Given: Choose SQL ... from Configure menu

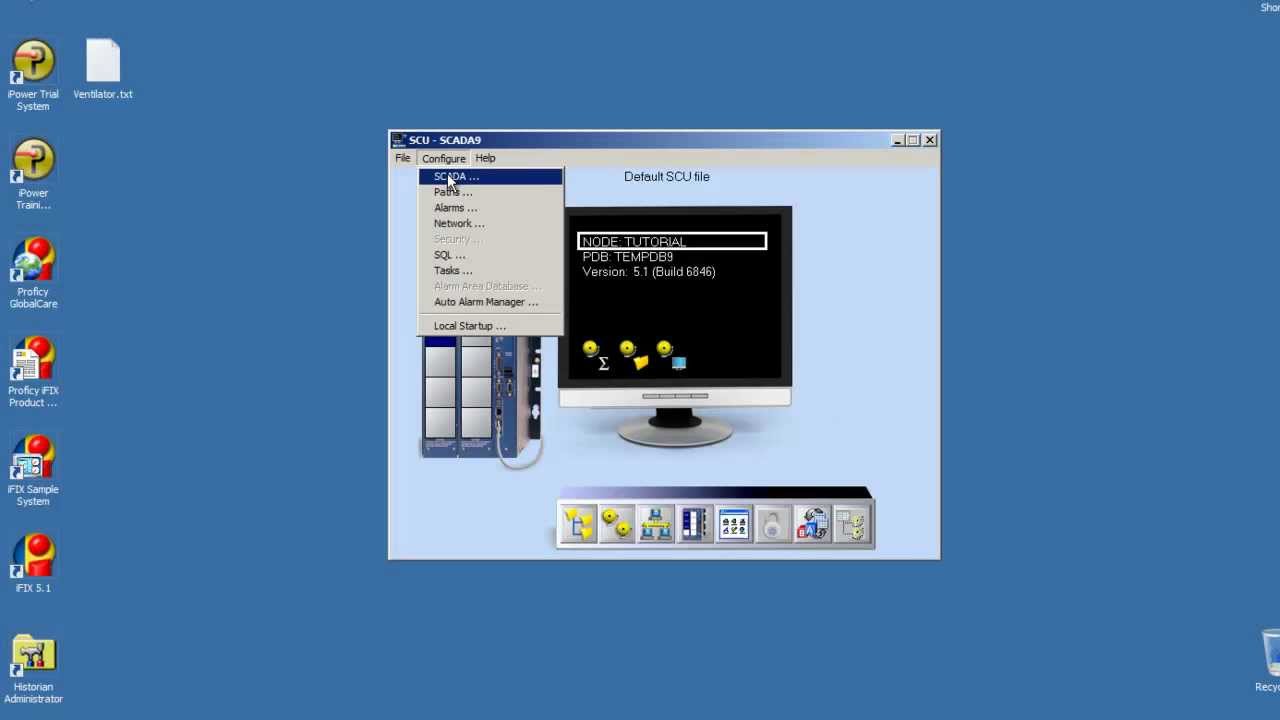Looking at the screenshot, I should click(x=490, y=255).
